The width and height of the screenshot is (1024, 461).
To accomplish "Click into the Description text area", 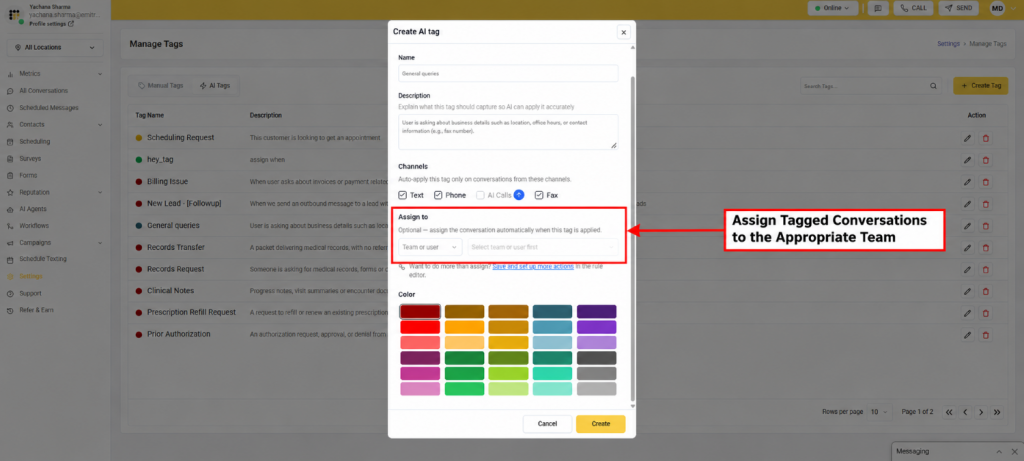I will pos(508,132).
